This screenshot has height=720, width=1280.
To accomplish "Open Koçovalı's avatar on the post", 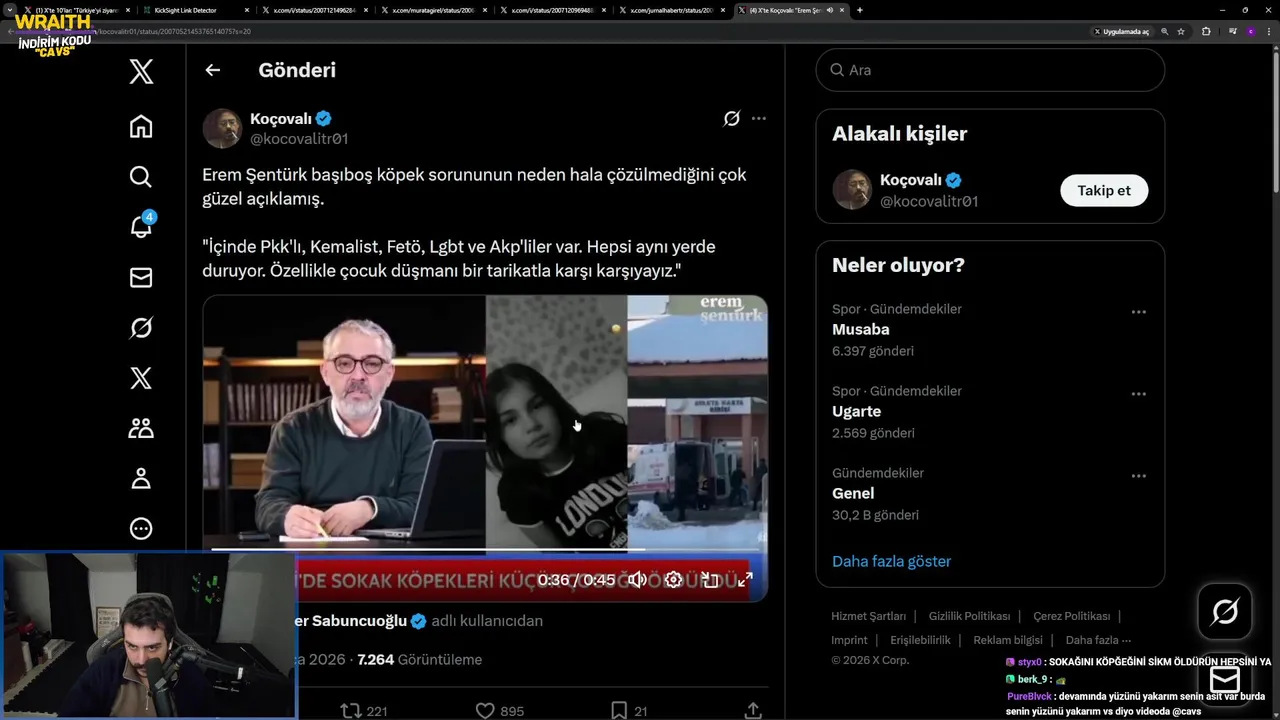I will pyautogui.click(x=222, y=128).
